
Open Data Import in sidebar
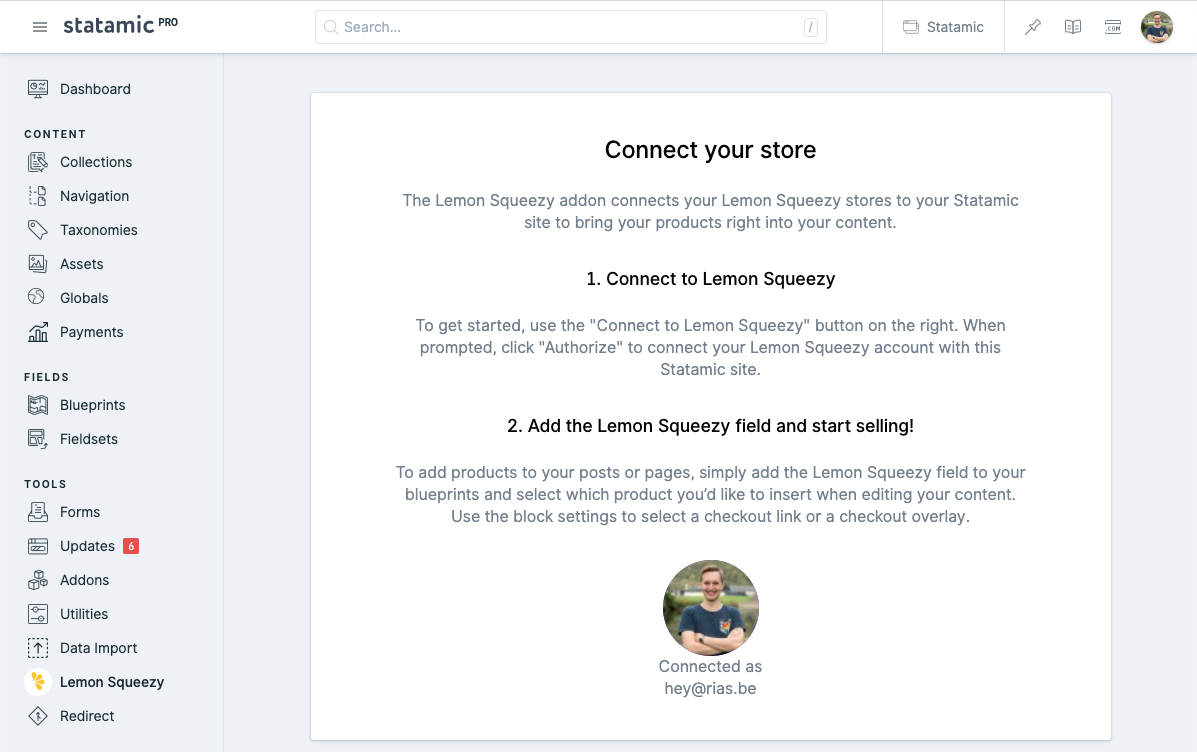coord(98,648)
